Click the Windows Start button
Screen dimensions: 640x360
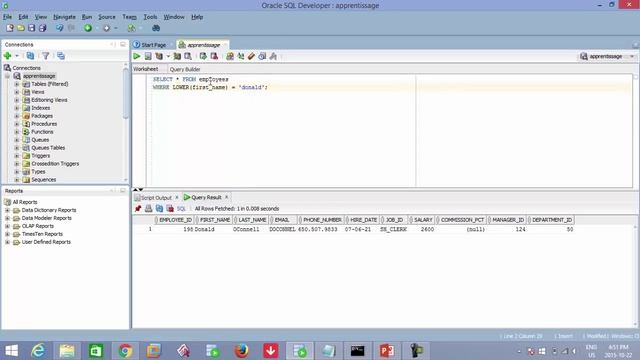click(11, 351)
